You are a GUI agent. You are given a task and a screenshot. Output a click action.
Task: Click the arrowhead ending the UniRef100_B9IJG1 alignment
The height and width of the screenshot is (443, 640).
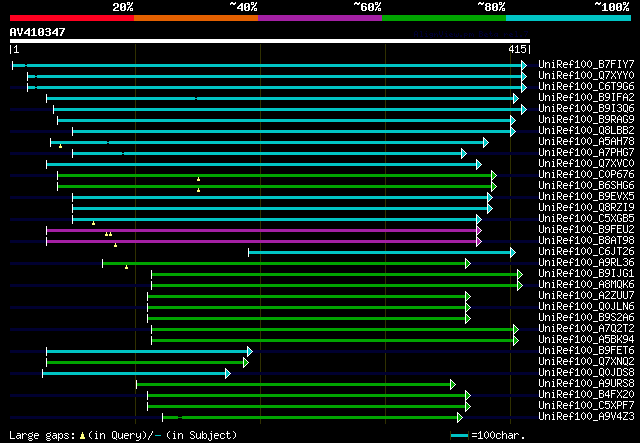tap(520, 275)
